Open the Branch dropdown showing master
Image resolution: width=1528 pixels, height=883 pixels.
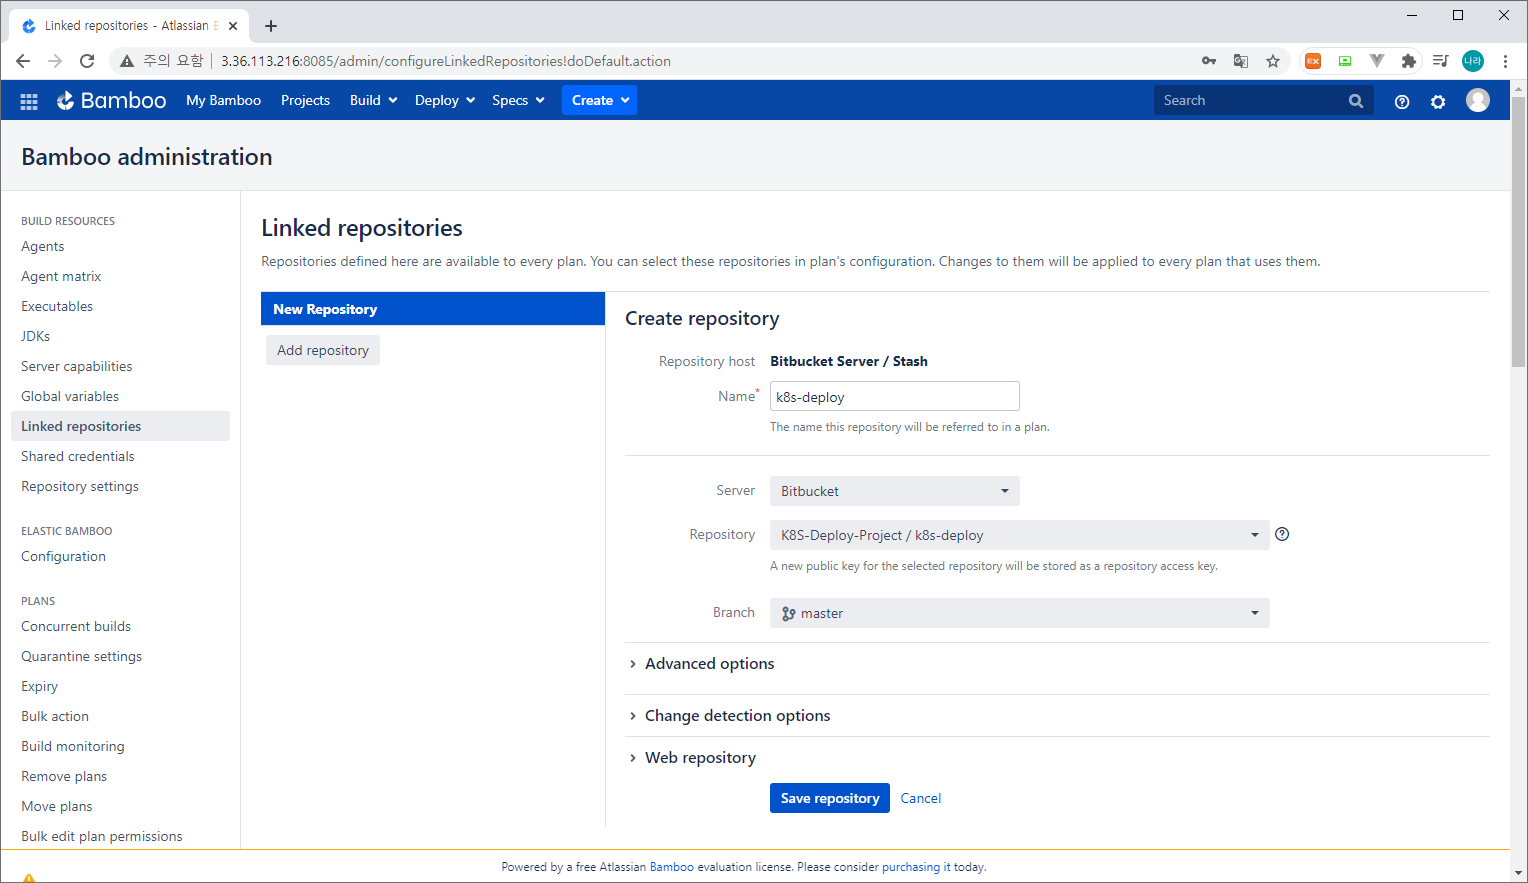click(x=1020, y=613)
